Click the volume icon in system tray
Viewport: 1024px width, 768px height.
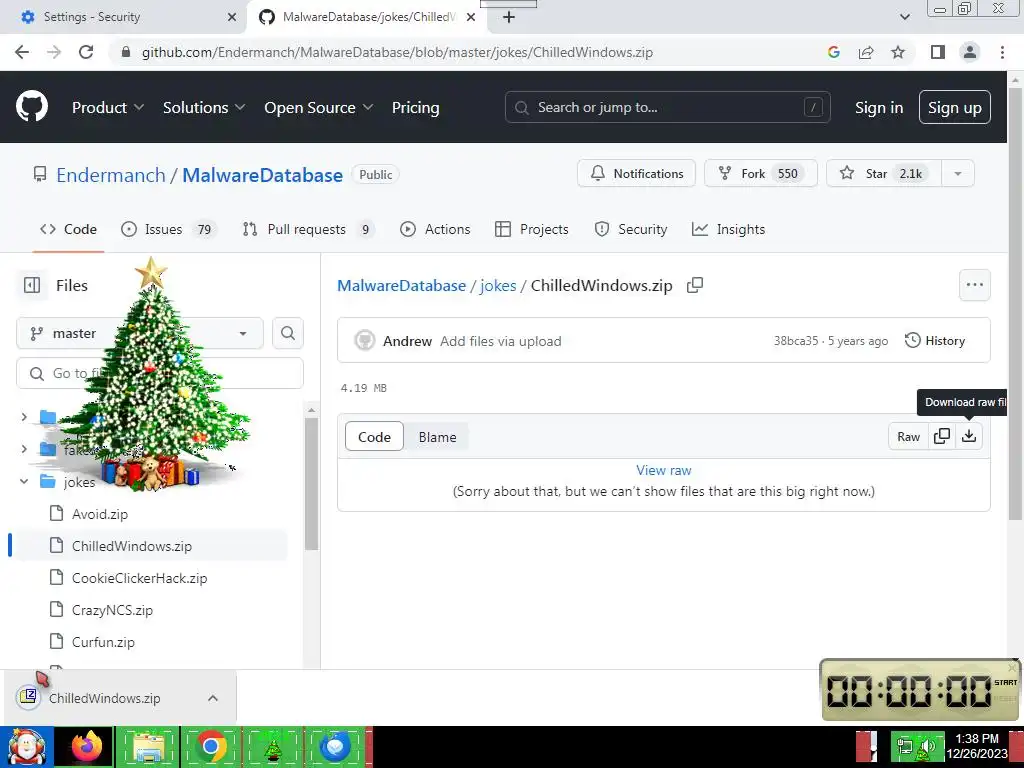coord(926,746)
